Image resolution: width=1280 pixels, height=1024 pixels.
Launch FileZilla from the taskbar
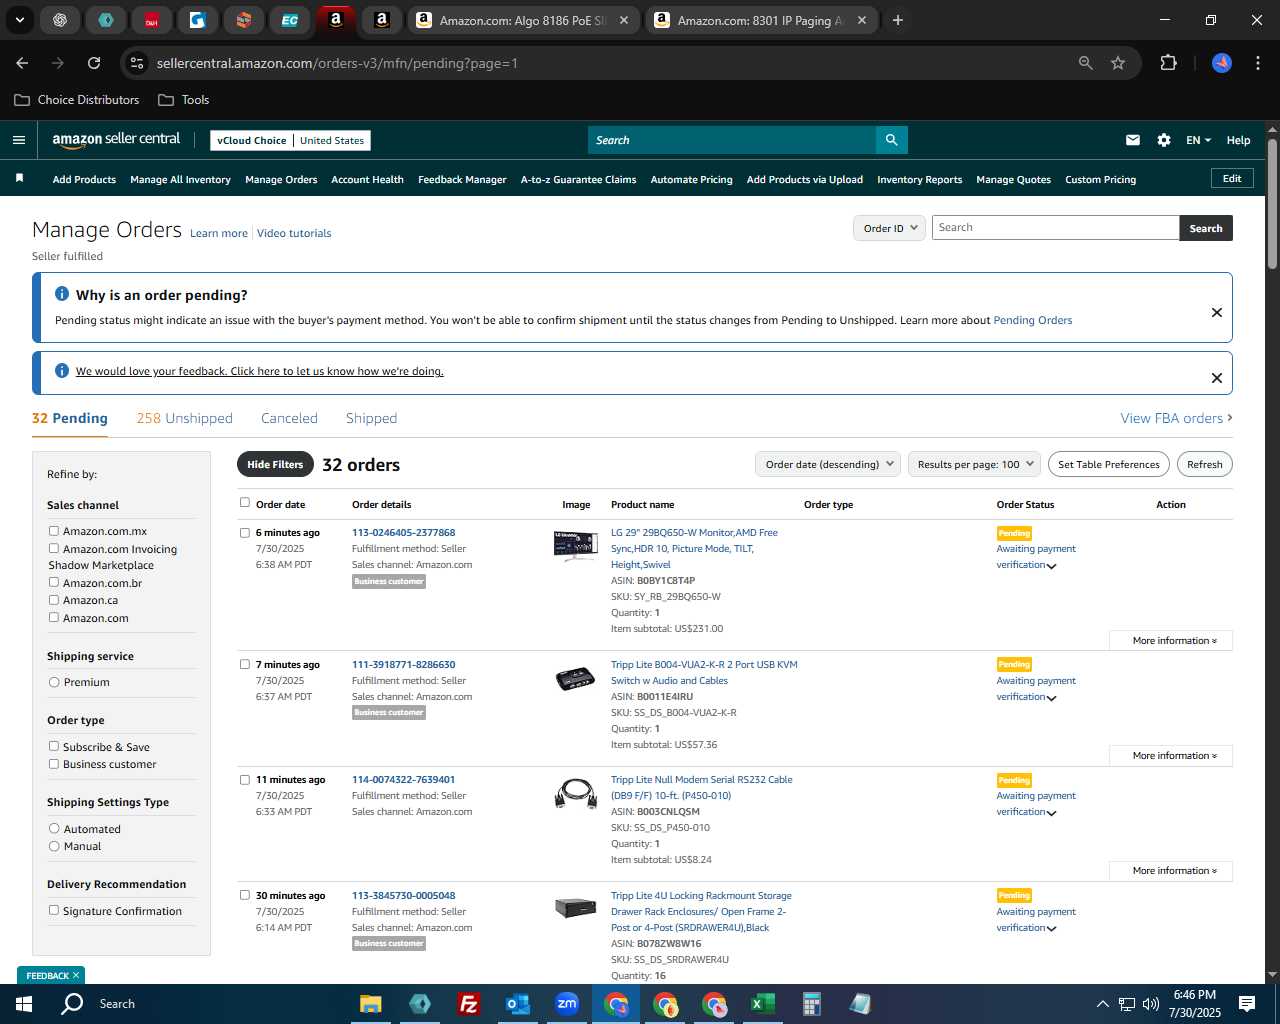point(468,1003)
